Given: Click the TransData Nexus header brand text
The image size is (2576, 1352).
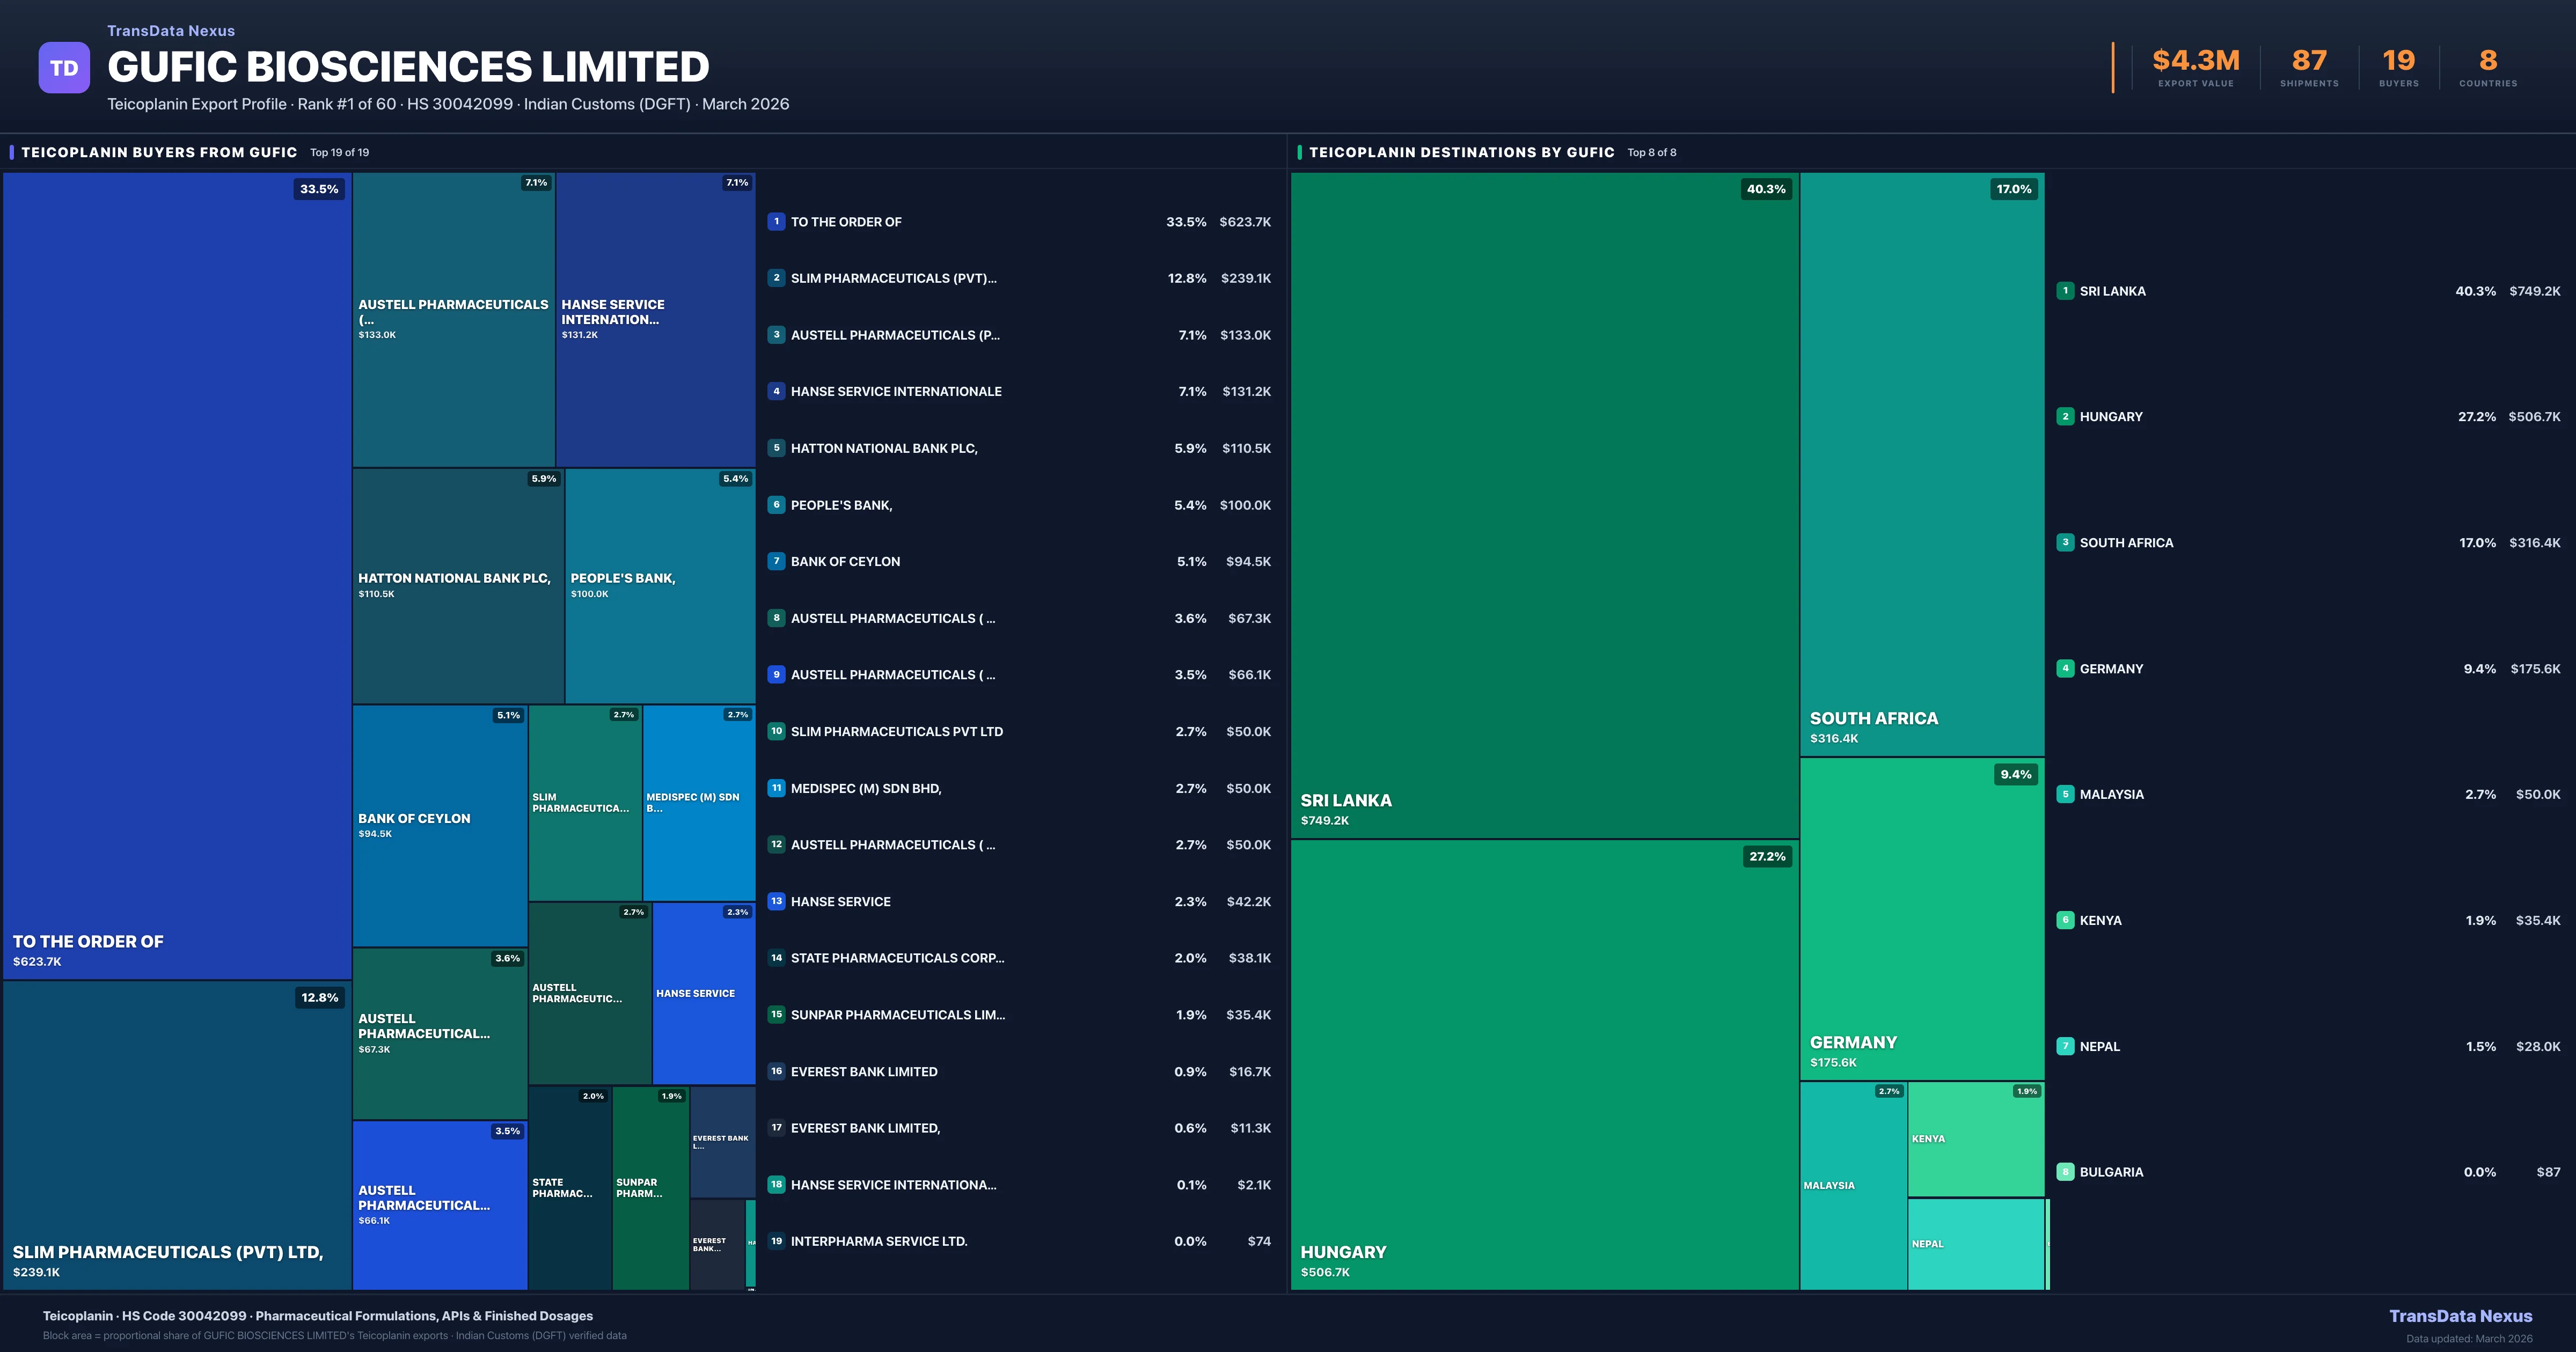Looking at the screenshot, I should click(x=171, y=31).
